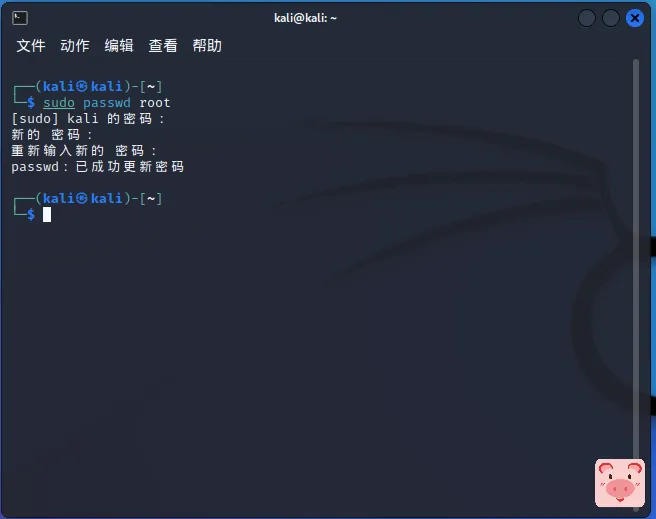The width and height of the screenshot is (656, 519).
Task: Click the terminal cursor at the prompt
Action: point(47,215)
